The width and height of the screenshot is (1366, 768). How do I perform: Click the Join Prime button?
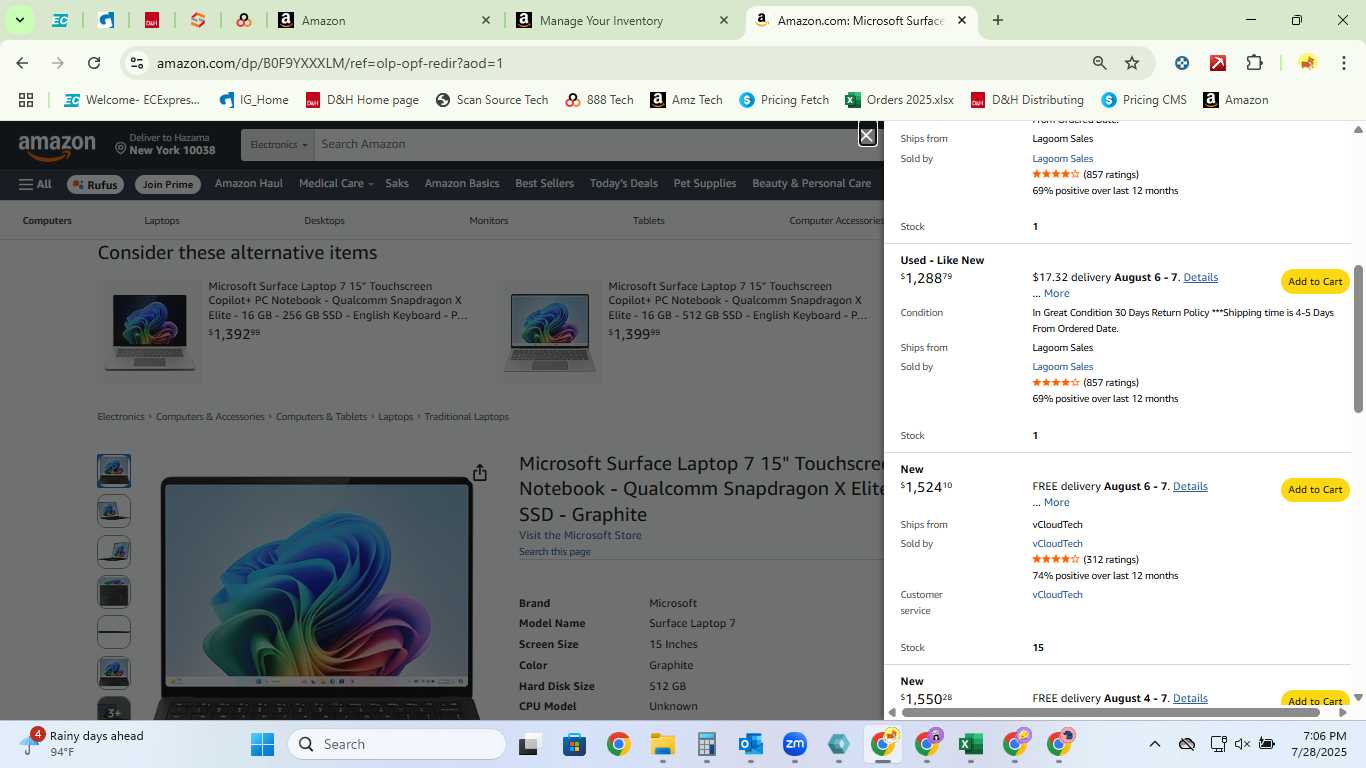[168, 185]
